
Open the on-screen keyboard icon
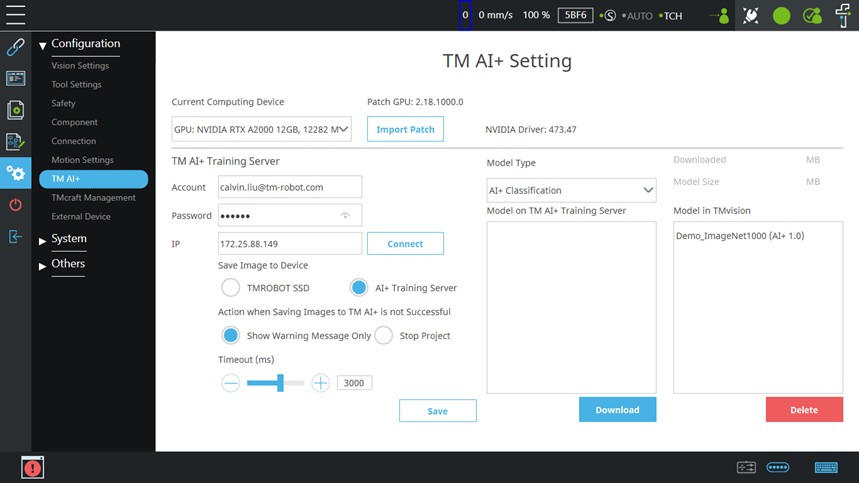pyautogui.click(x=826, y=467)
